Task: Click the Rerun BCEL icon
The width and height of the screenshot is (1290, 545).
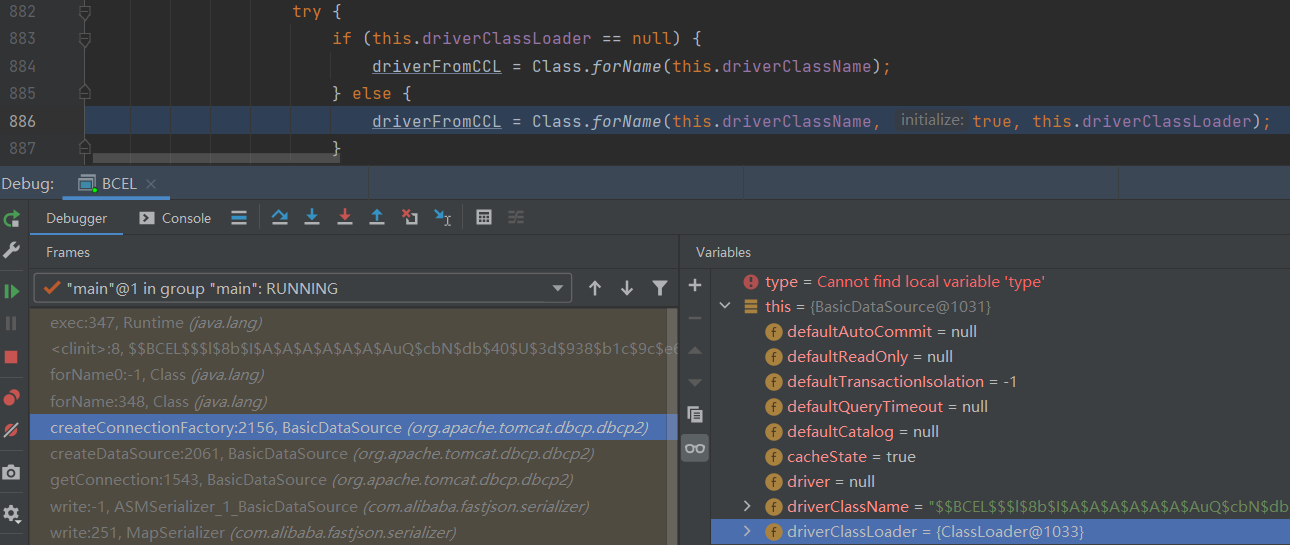Action: point(11,219)
